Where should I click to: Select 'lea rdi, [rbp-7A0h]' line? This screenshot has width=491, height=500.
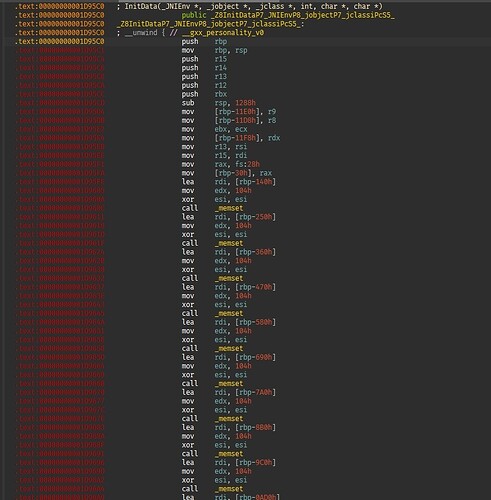(x=229, y=392)
